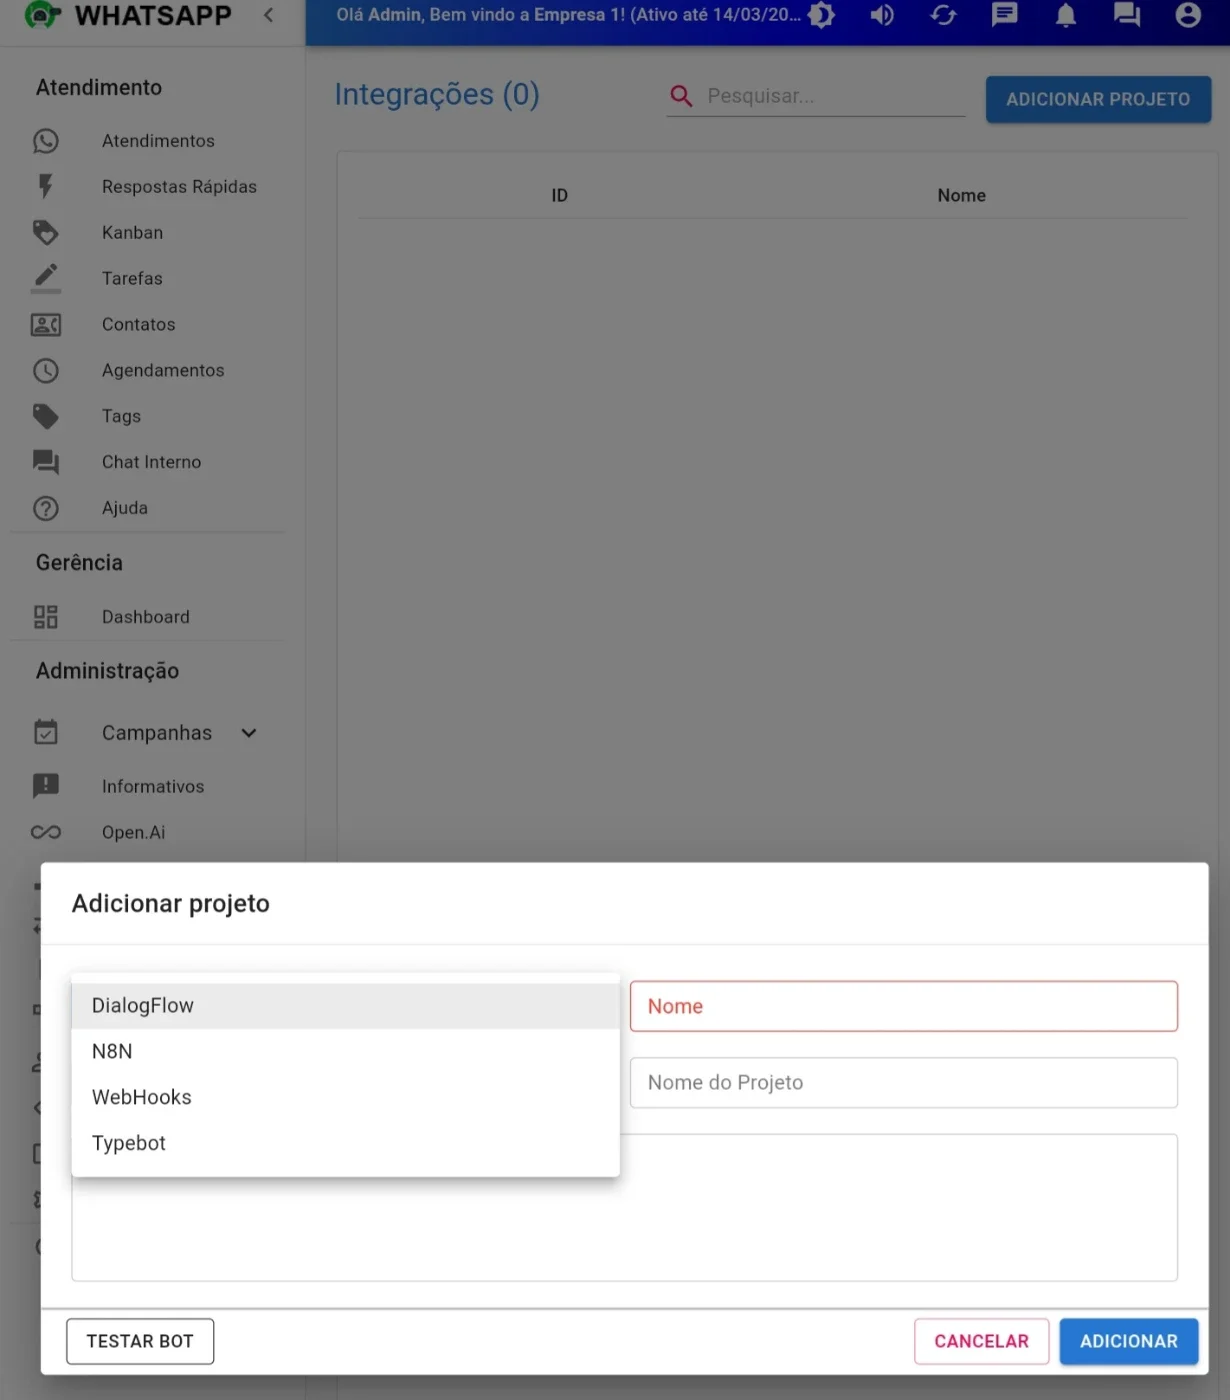Open Kanban from the sidebar
1230x1400 pixels.
[x=132, y=233]
